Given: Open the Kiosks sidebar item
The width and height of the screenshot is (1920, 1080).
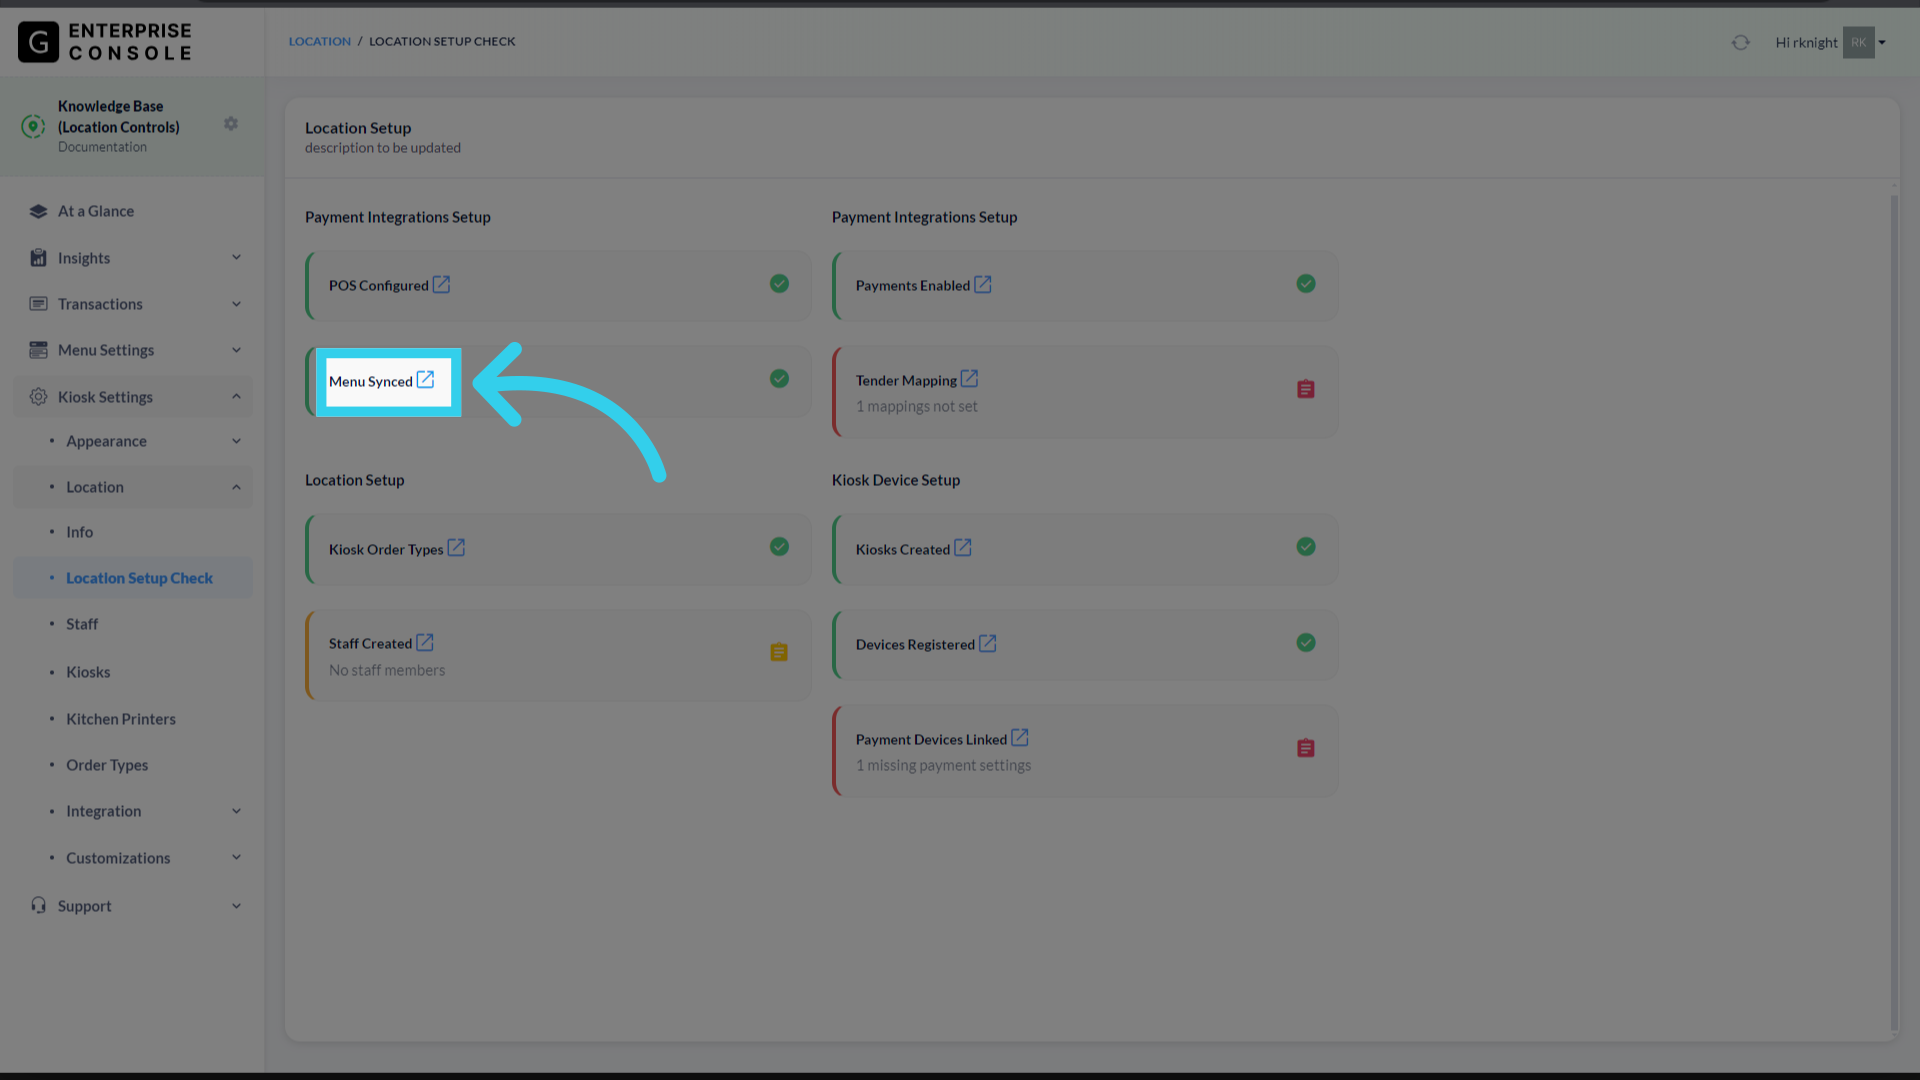Looking at the screenshot, I should [88, 672].
